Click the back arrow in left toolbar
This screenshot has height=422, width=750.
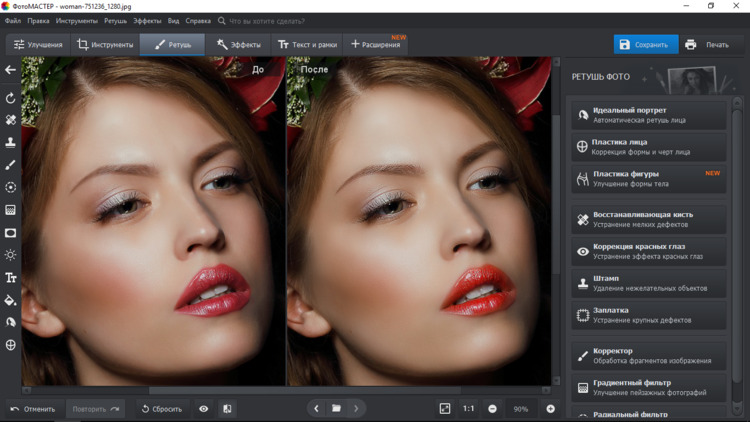click(x=11, y=70)
